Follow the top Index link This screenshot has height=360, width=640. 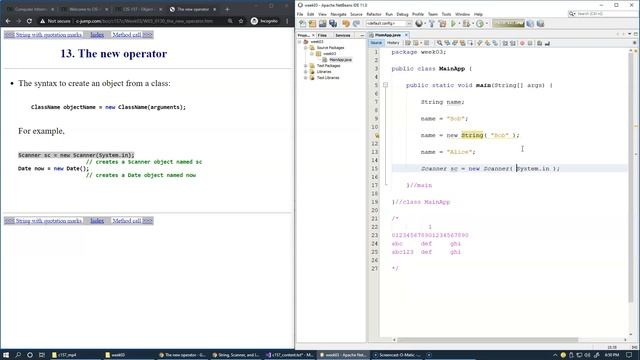(97, 35)
